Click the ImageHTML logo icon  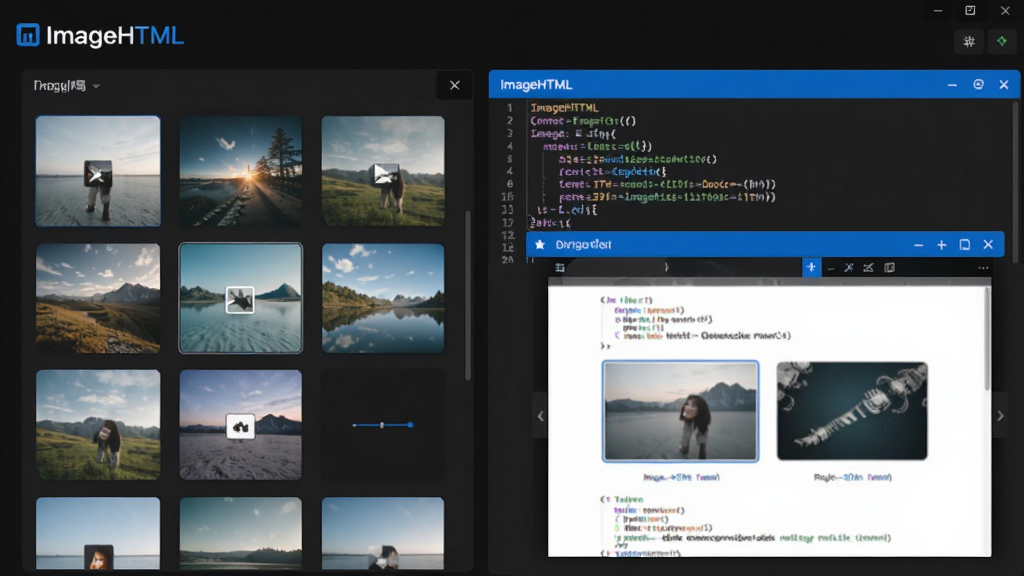point(27,35)
